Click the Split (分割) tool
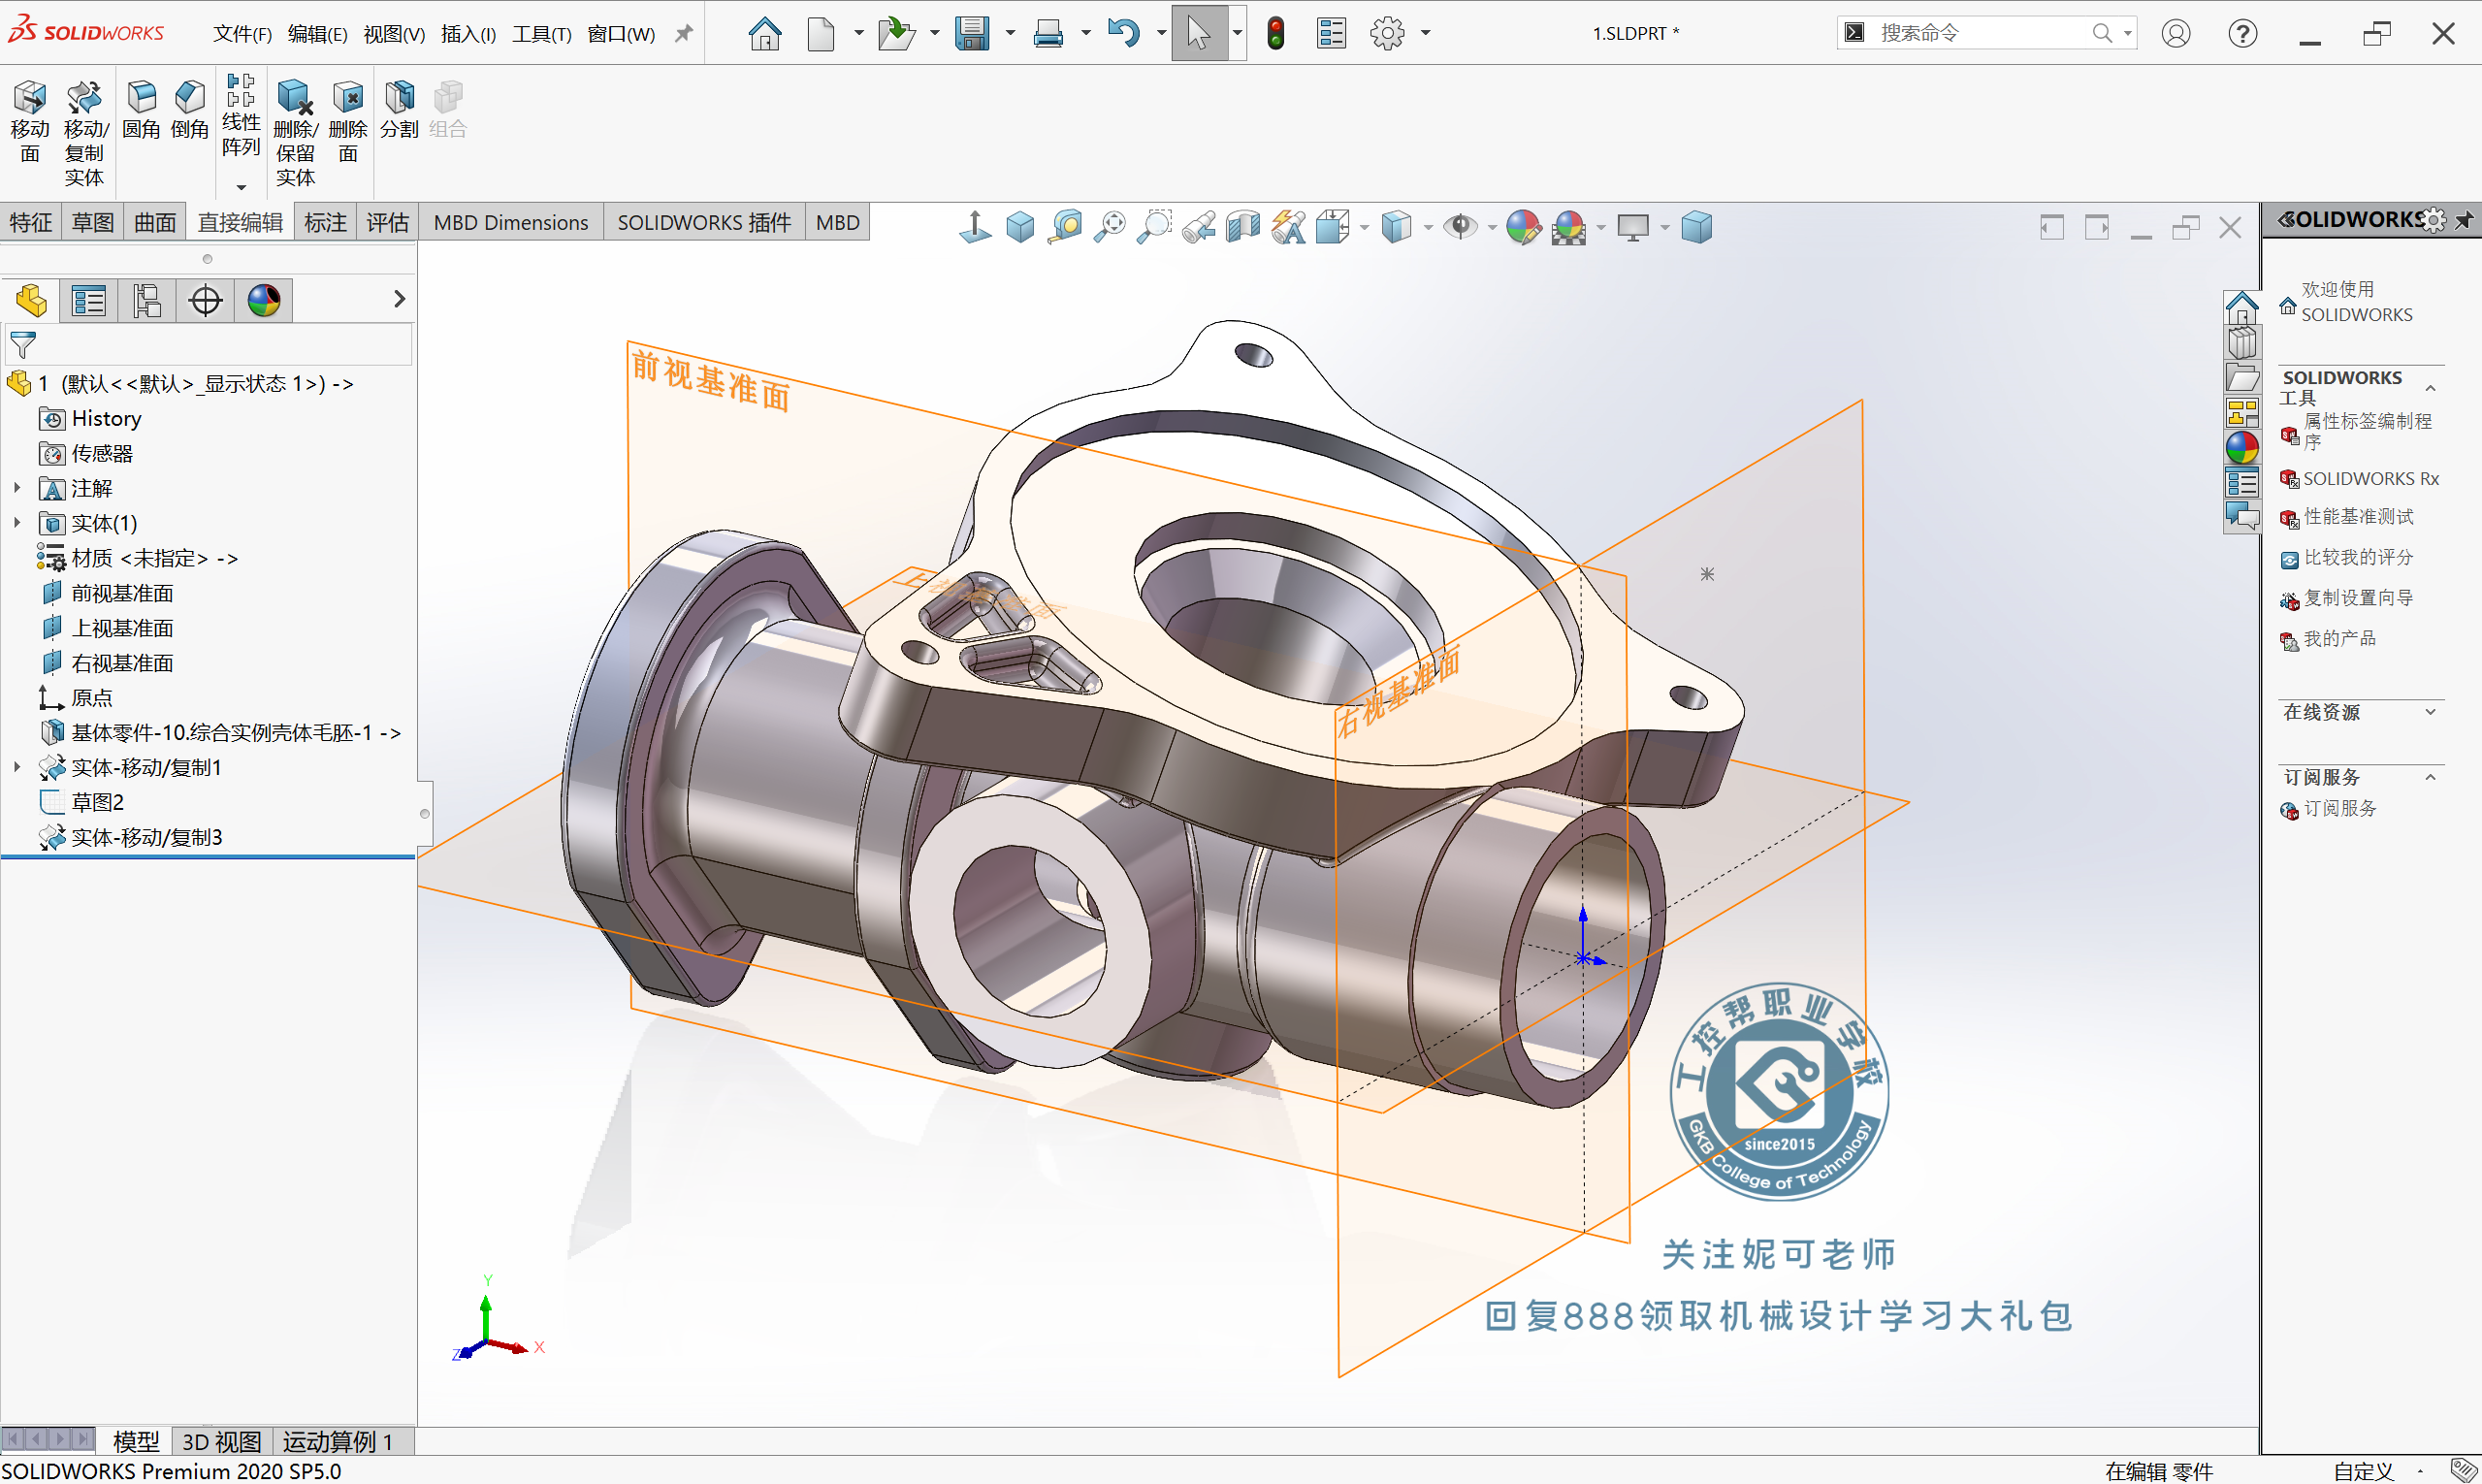 click(x=399, y=109)
